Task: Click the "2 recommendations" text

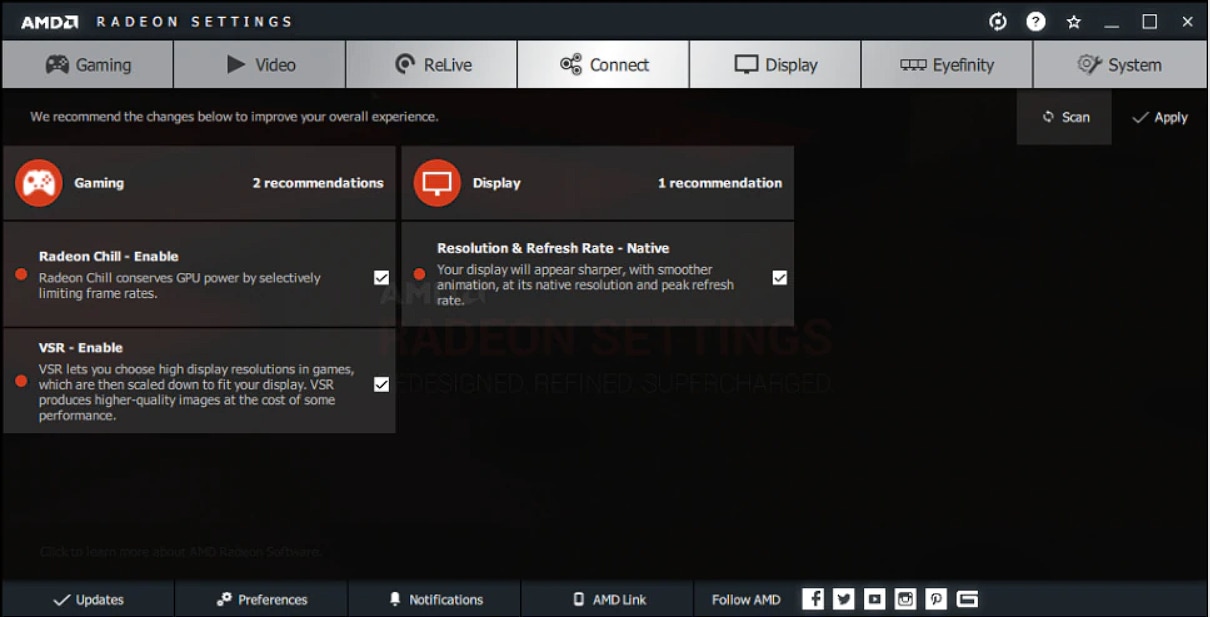Action: pos(318,183)
